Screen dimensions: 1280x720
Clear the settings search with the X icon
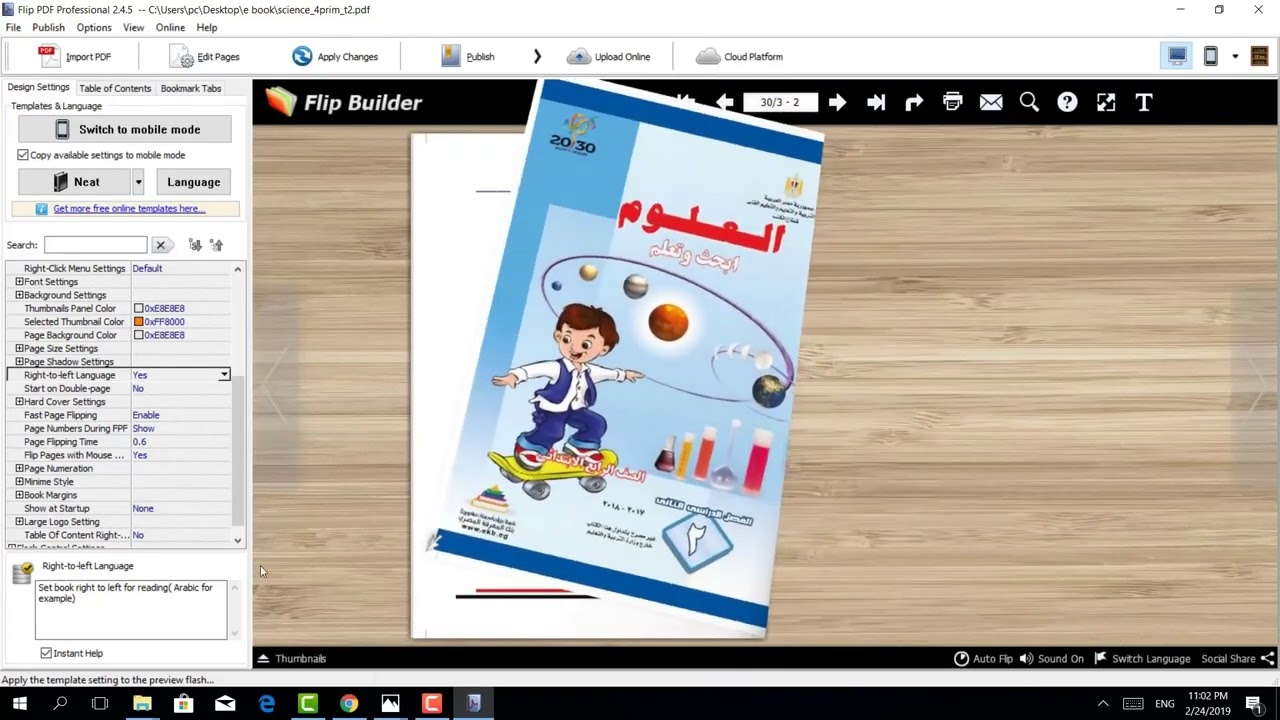(160, 245)
